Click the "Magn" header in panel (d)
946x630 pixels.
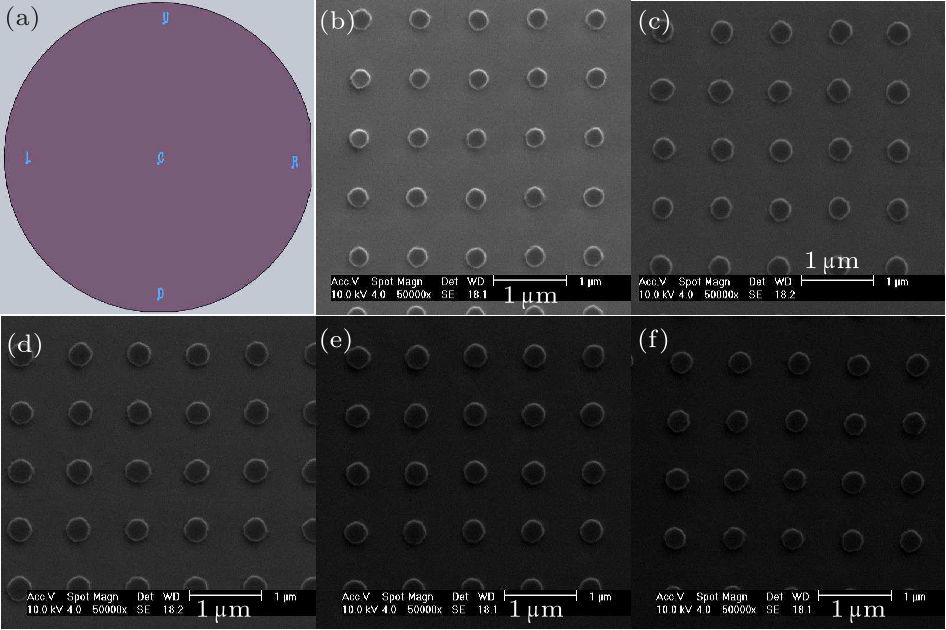point(106,597)
